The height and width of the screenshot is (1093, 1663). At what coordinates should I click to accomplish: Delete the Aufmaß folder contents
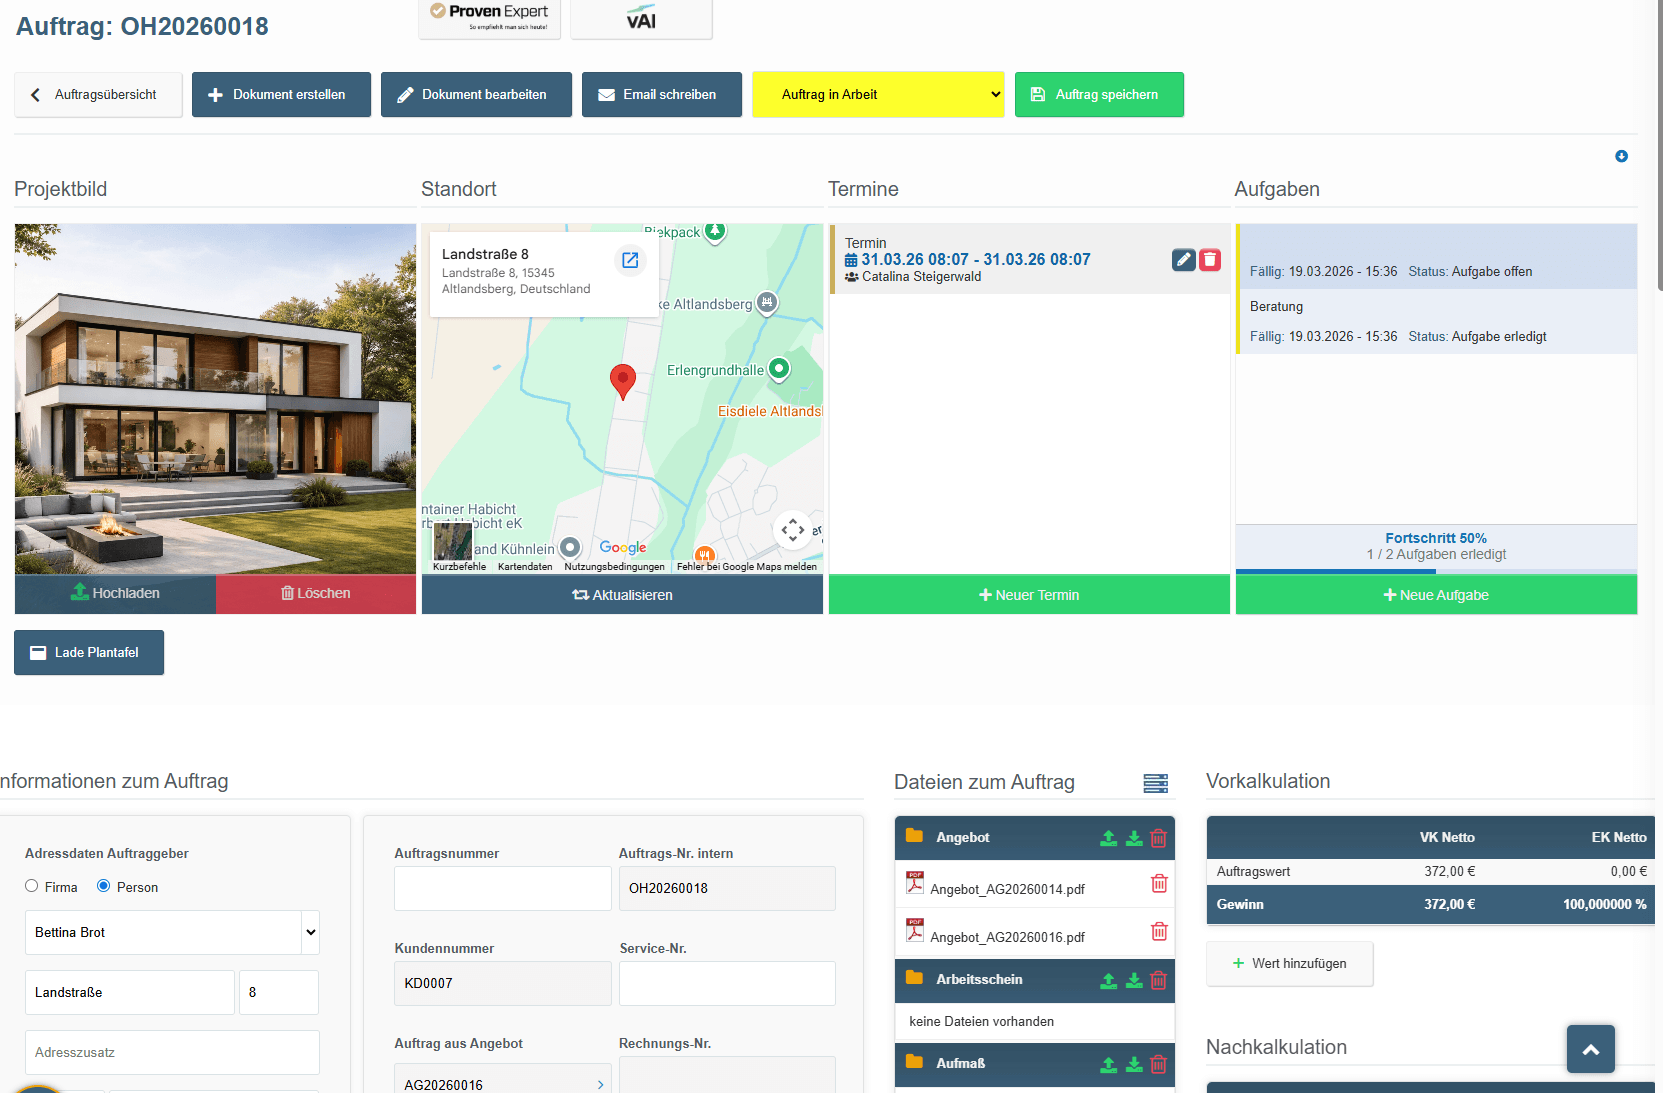point(1158,1064)
